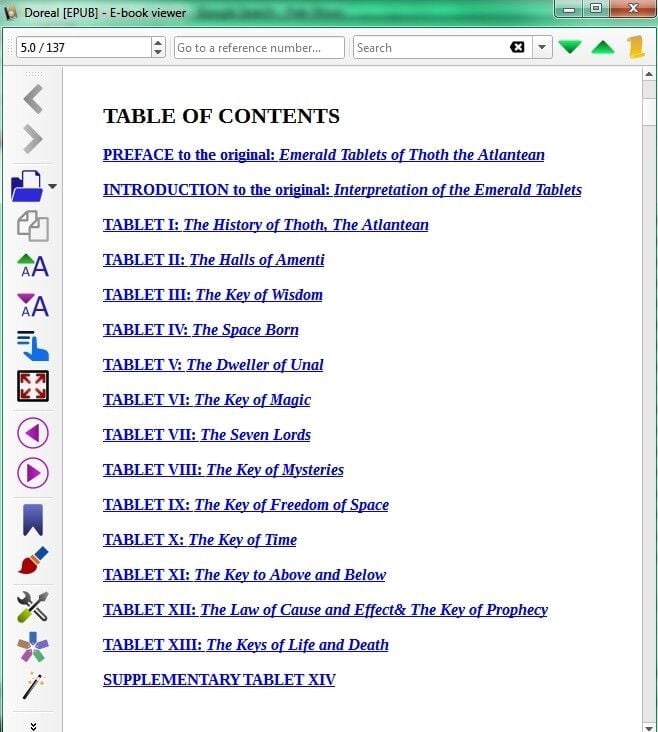The width and height of the screenshot is (658, 732).
Task: Expand the recent books arrow beside folder icon
Action: point(52,186)
